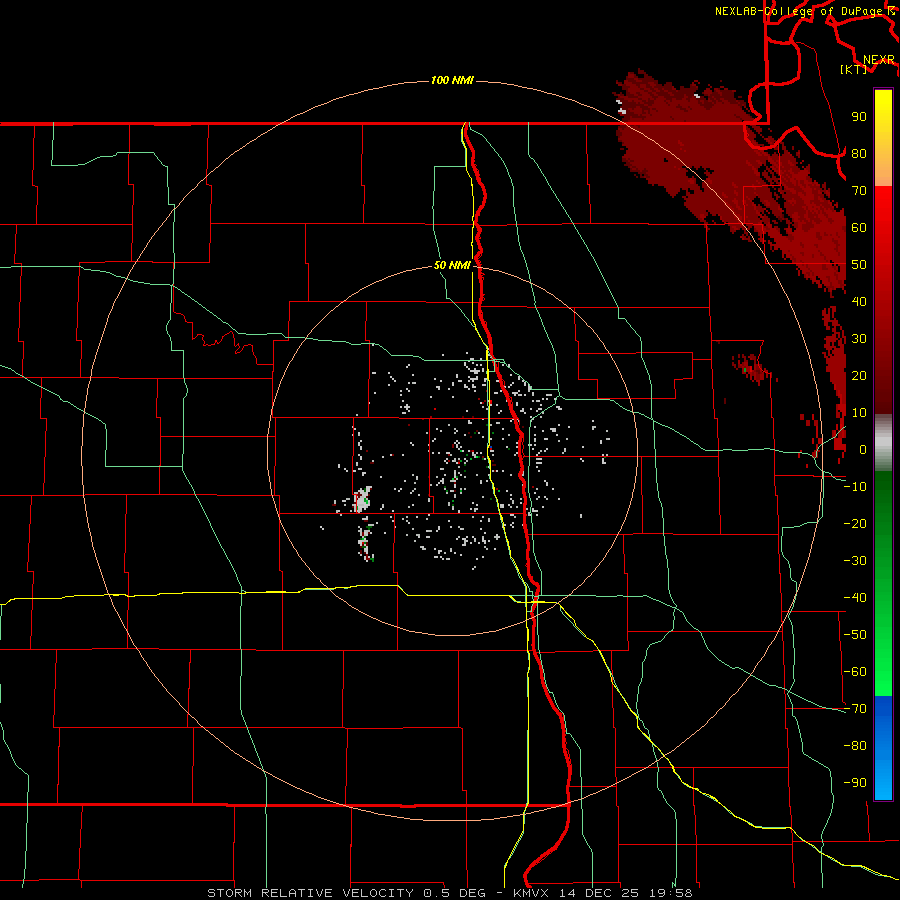Click the 90 value on velocity scale
This screenshot has height=900, width=900.
tap(859, 117)
